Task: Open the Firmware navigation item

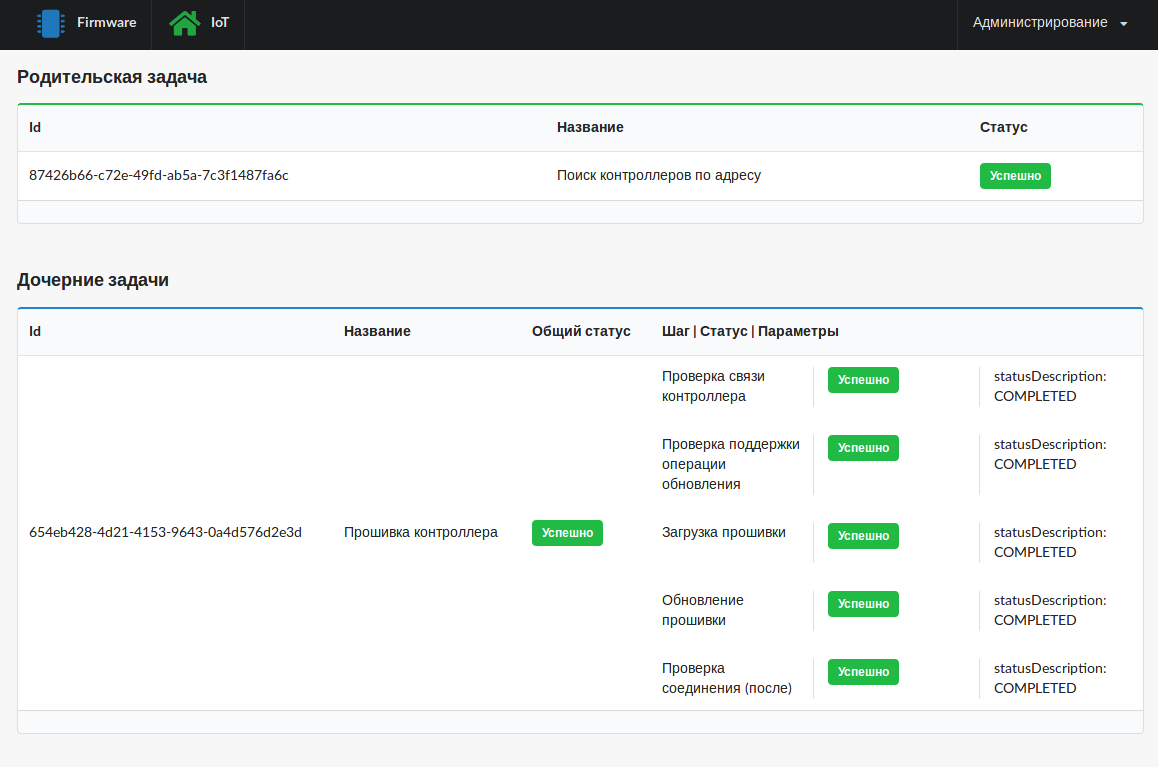Action: [x=106, y=22]
